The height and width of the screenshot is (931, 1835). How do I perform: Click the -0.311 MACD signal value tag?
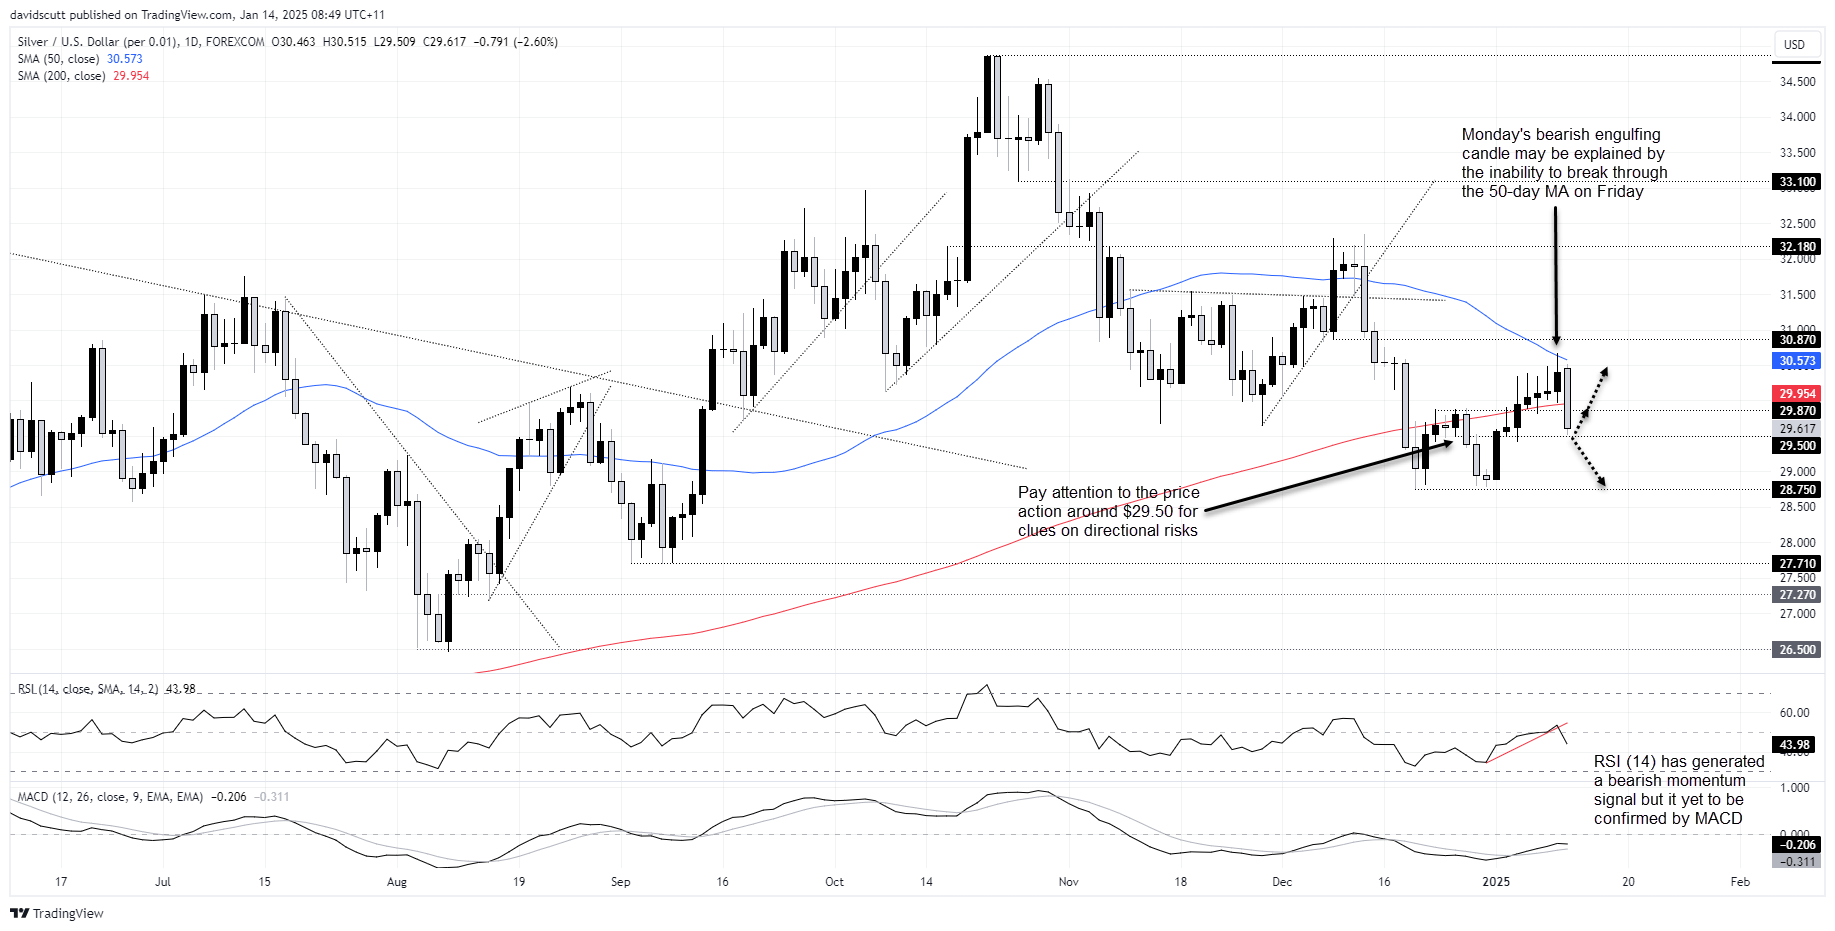[x=1796, y=861]
